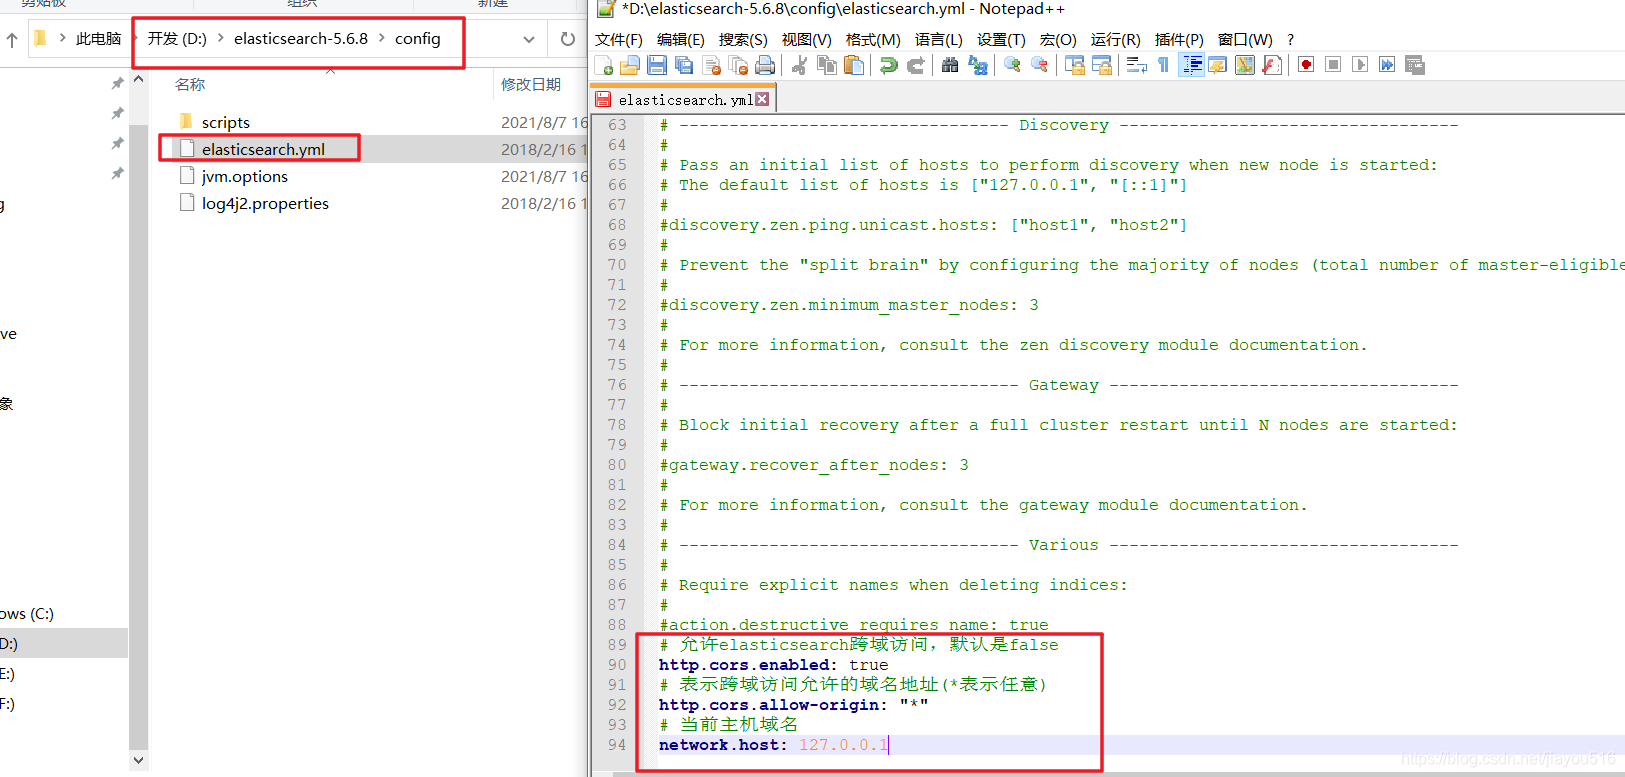
Task: Click elasticsearch-5.6.8 in the address breadcrumb
Action: (301, 39)
